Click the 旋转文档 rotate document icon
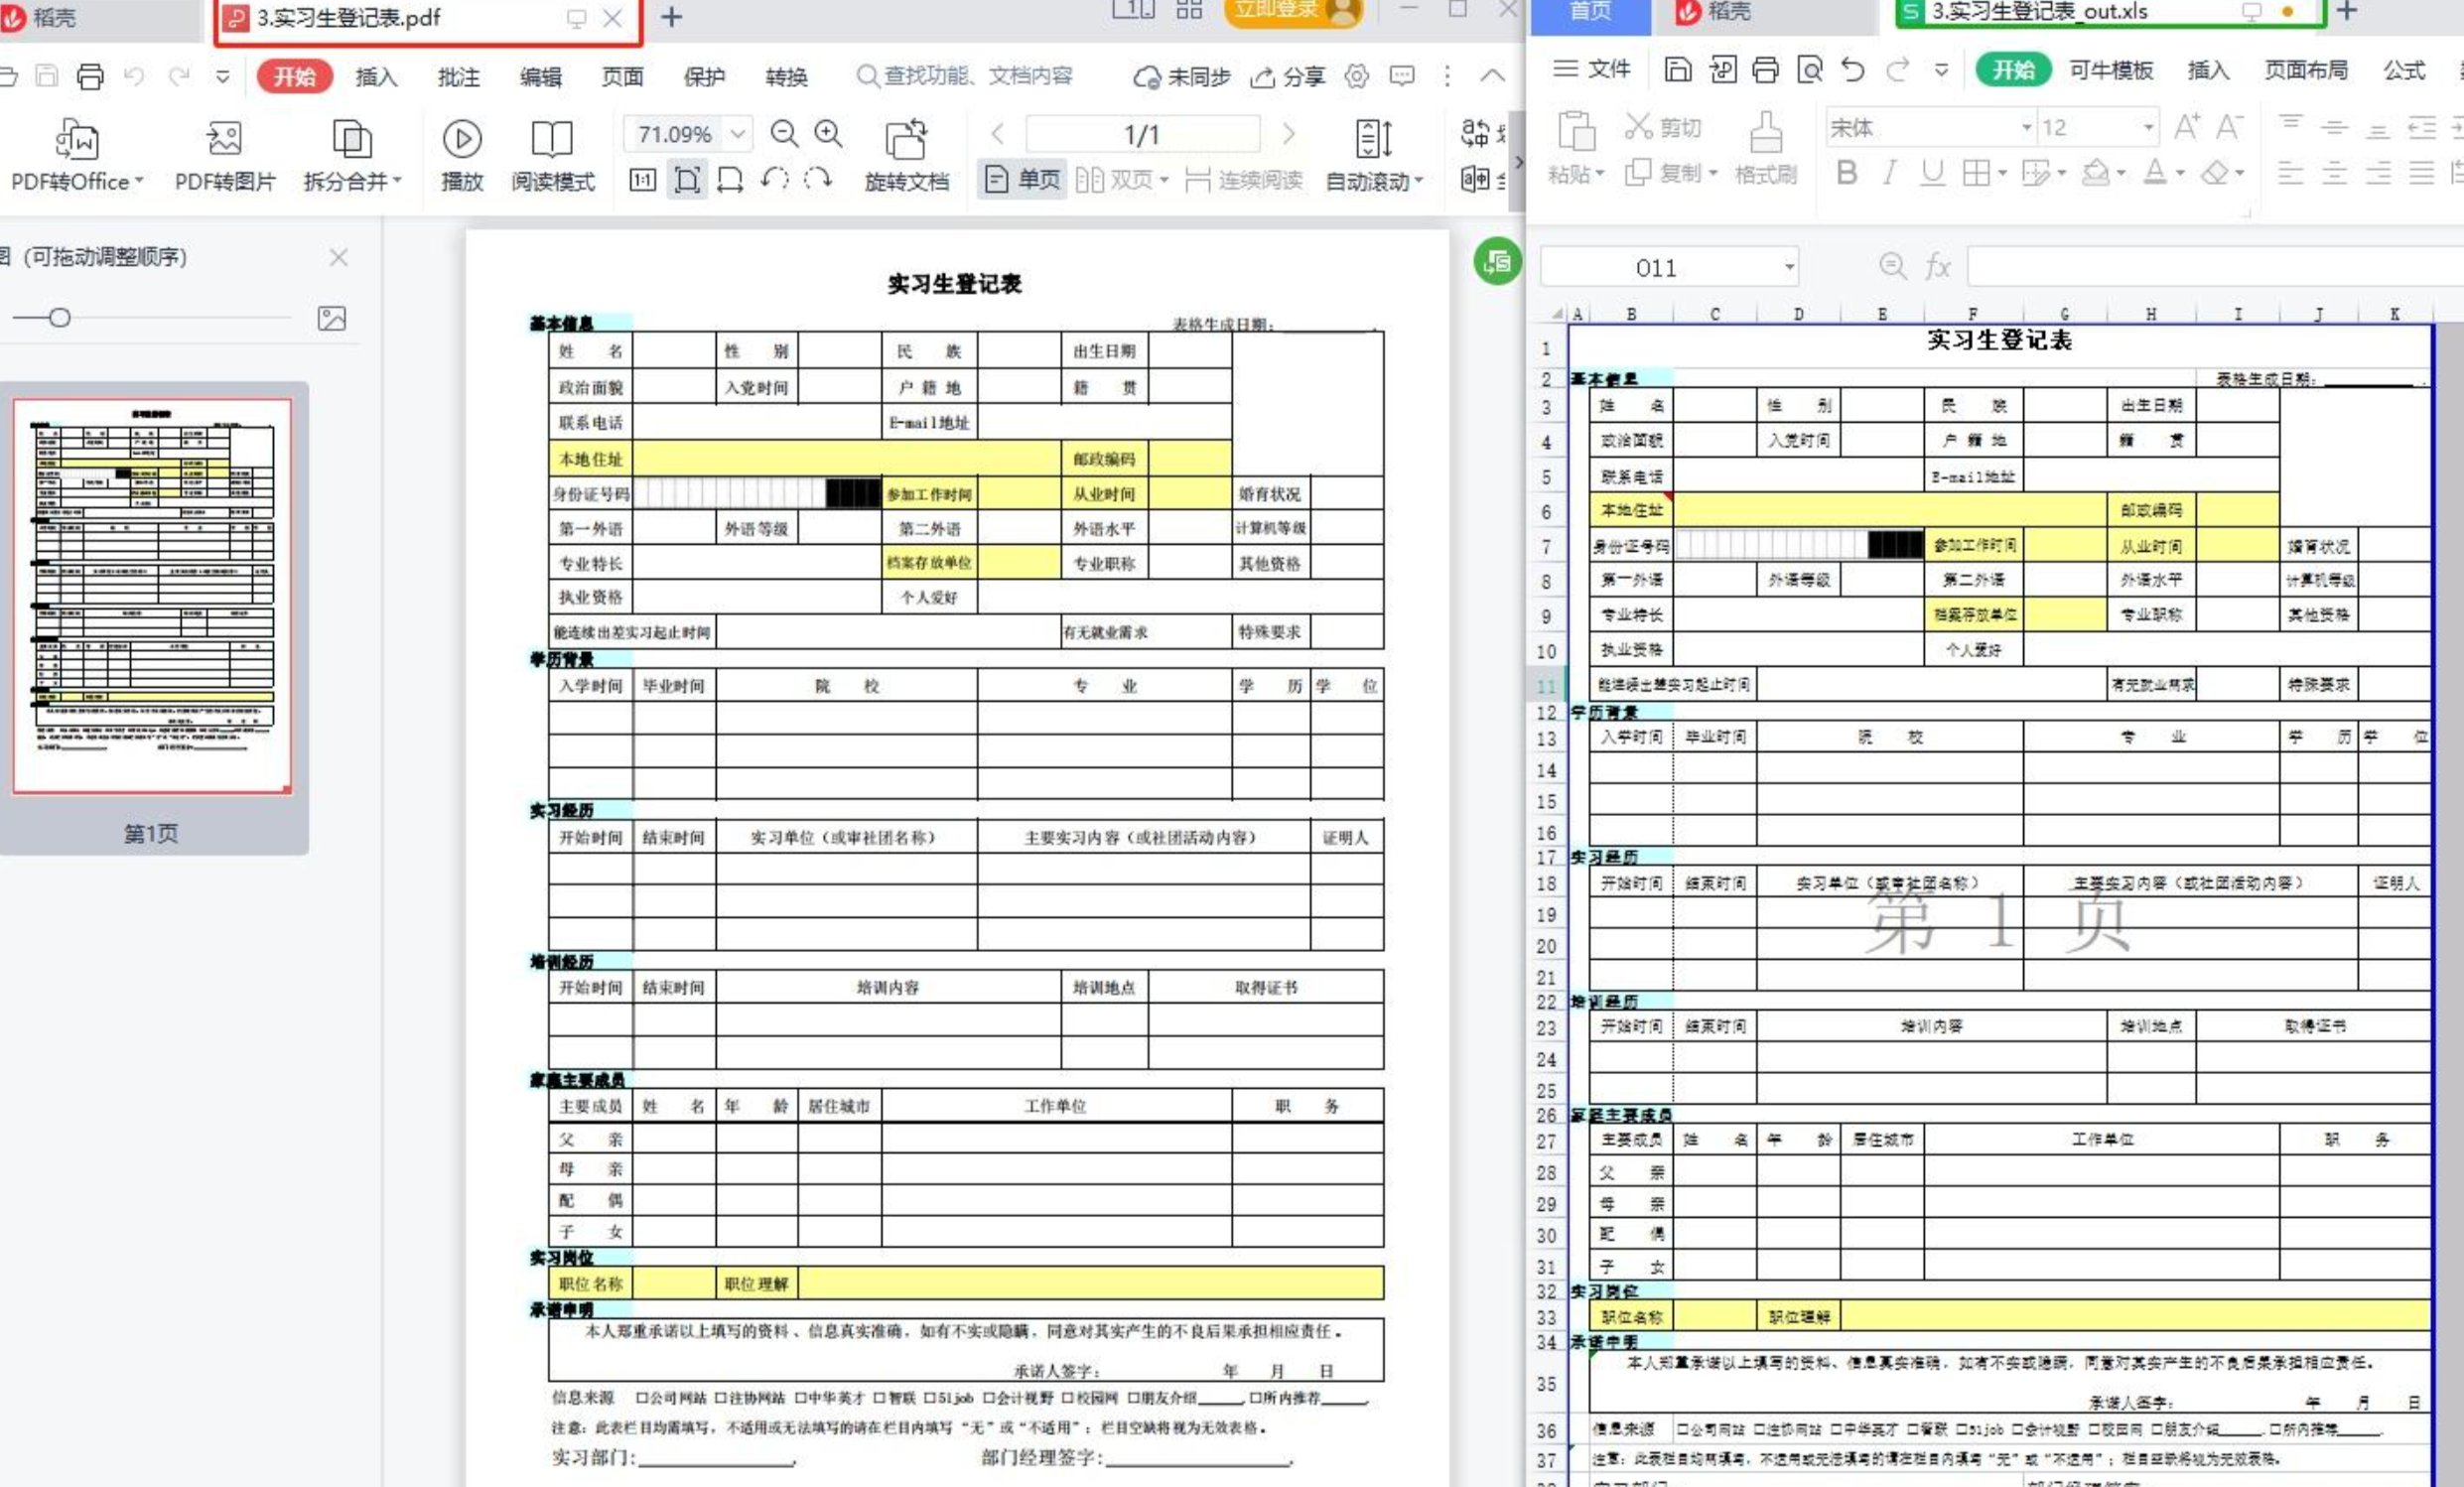The height and width of the screenshot is (1487, 2464). tap(906, 139)
